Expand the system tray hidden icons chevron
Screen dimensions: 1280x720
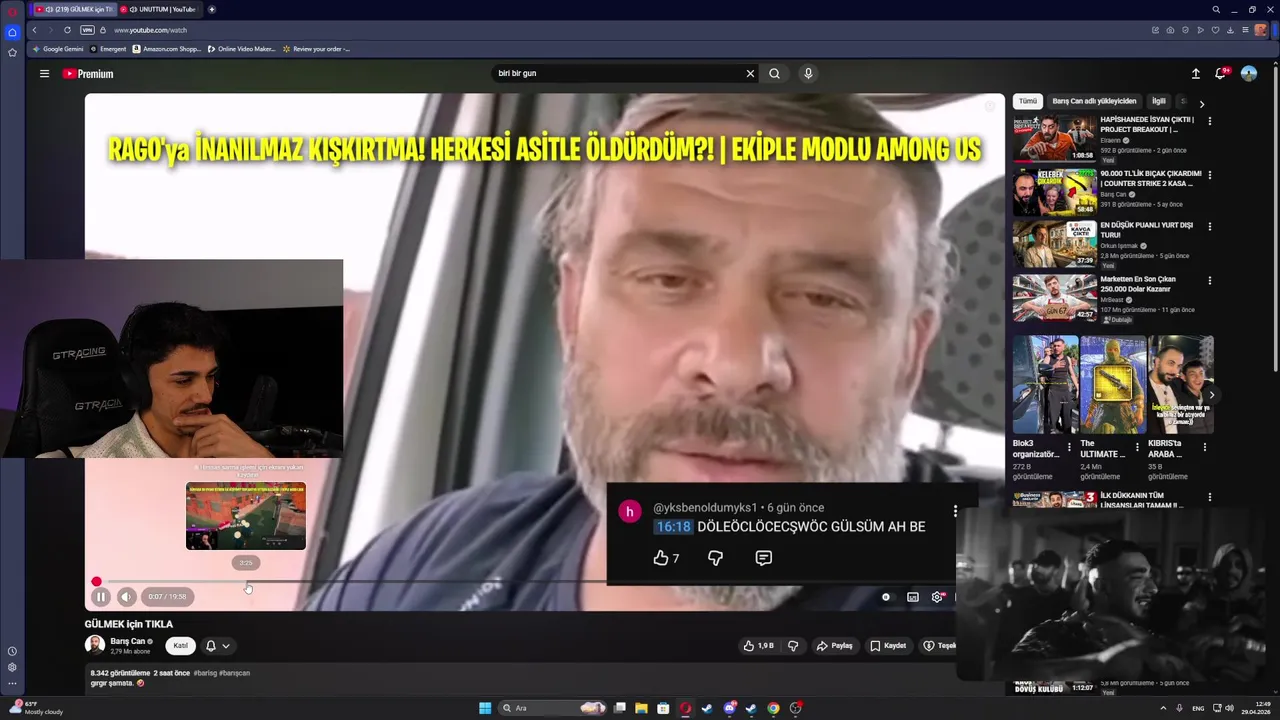click(1163, 708)
